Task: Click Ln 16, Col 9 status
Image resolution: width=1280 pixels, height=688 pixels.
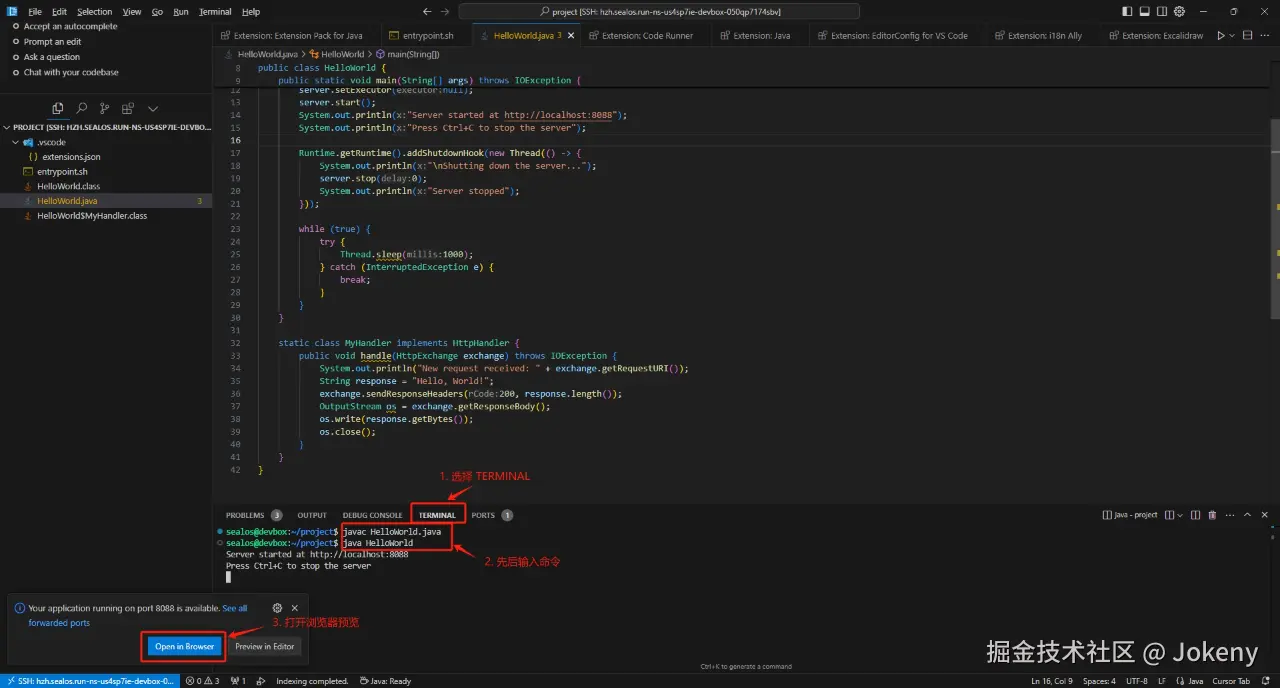Action: tap(1052, 681)
